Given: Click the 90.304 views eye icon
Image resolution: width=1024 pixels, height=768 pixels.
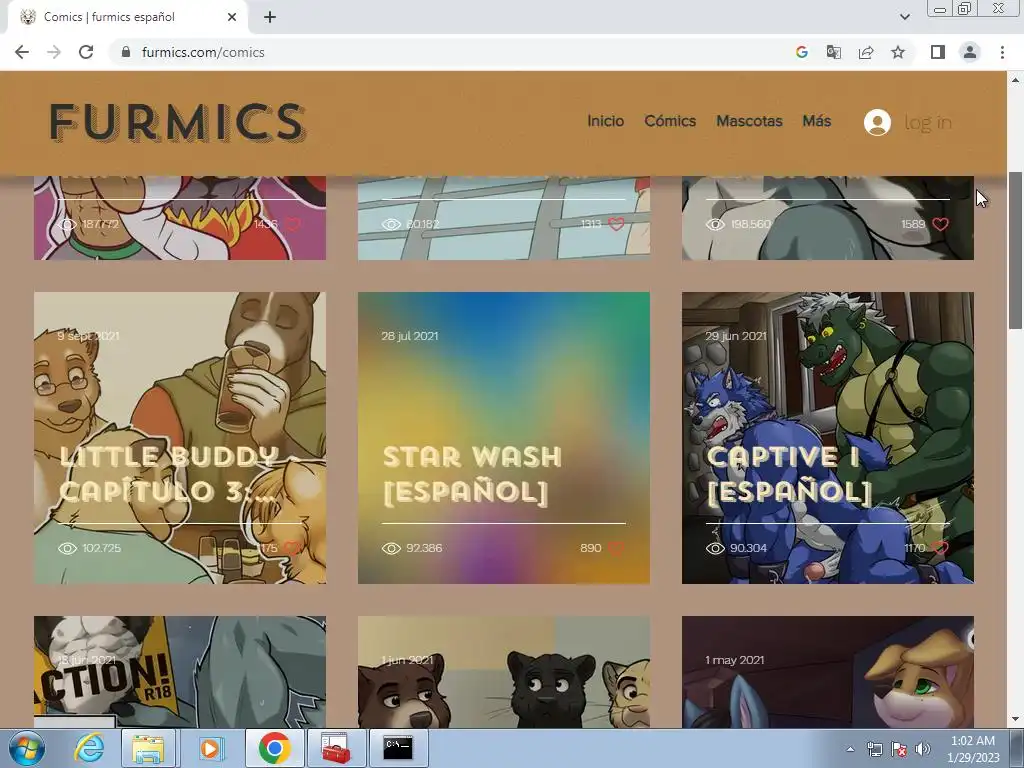Looking at the screenshot, I should [x=715, y=548].
